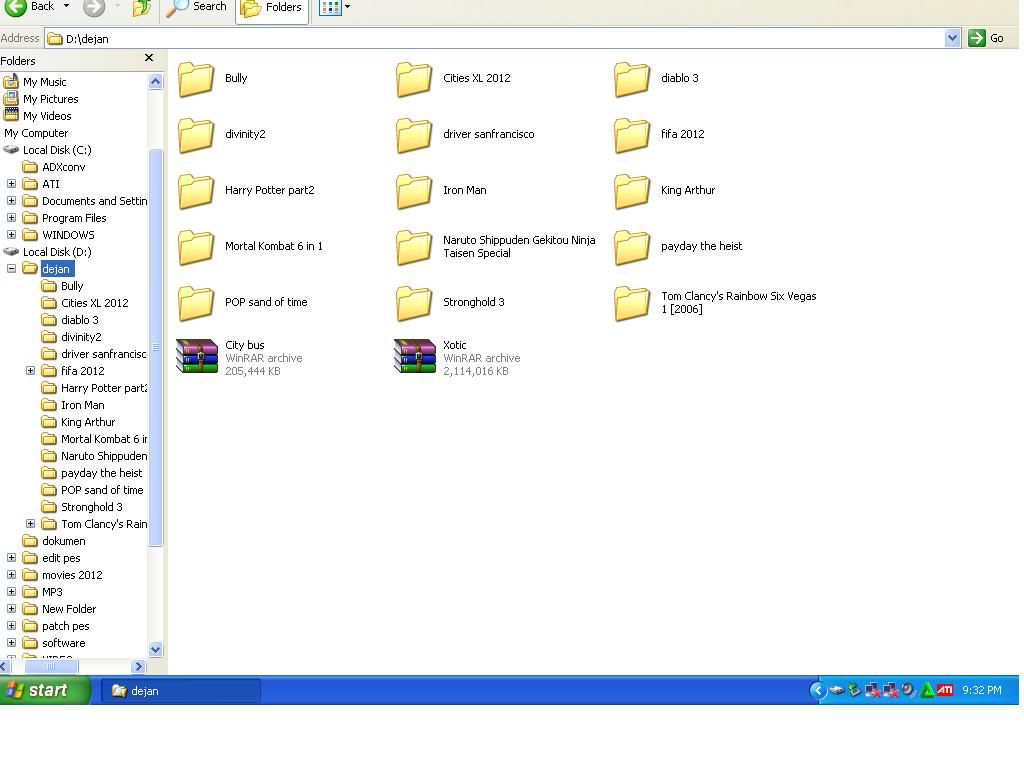Viewport: 1024px width, 768px height.
Task: Close the Folders pane with its X
Action: (149, 58)
